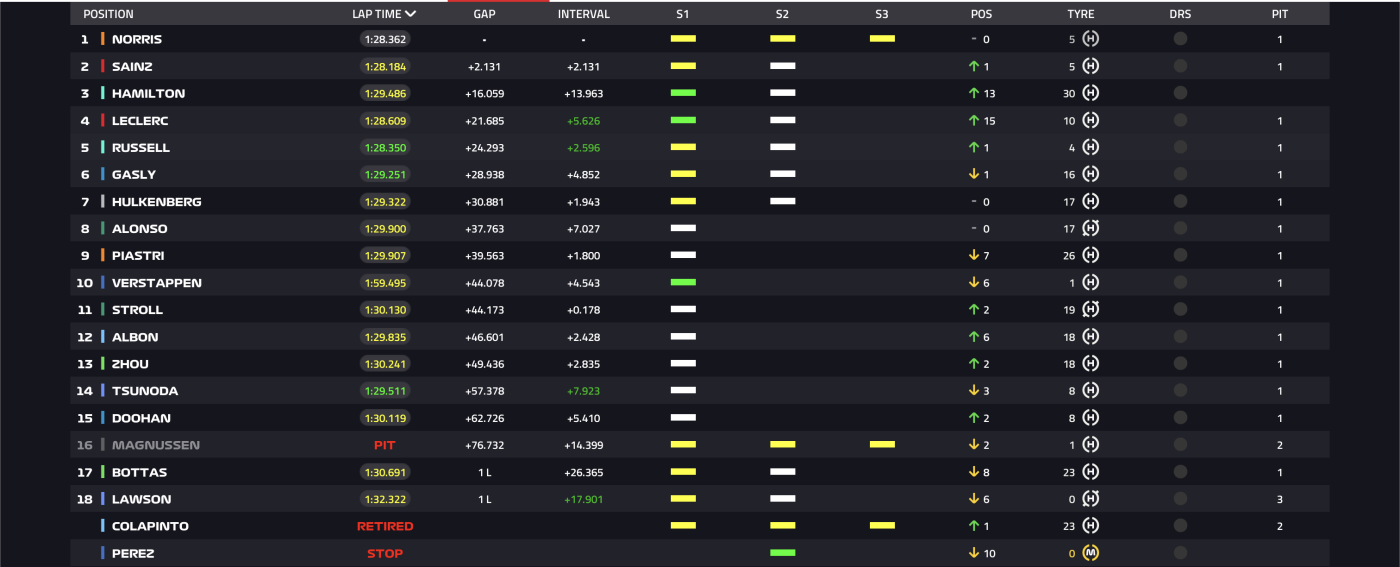Click driver name COLAPINTO

tap(150, 525)
